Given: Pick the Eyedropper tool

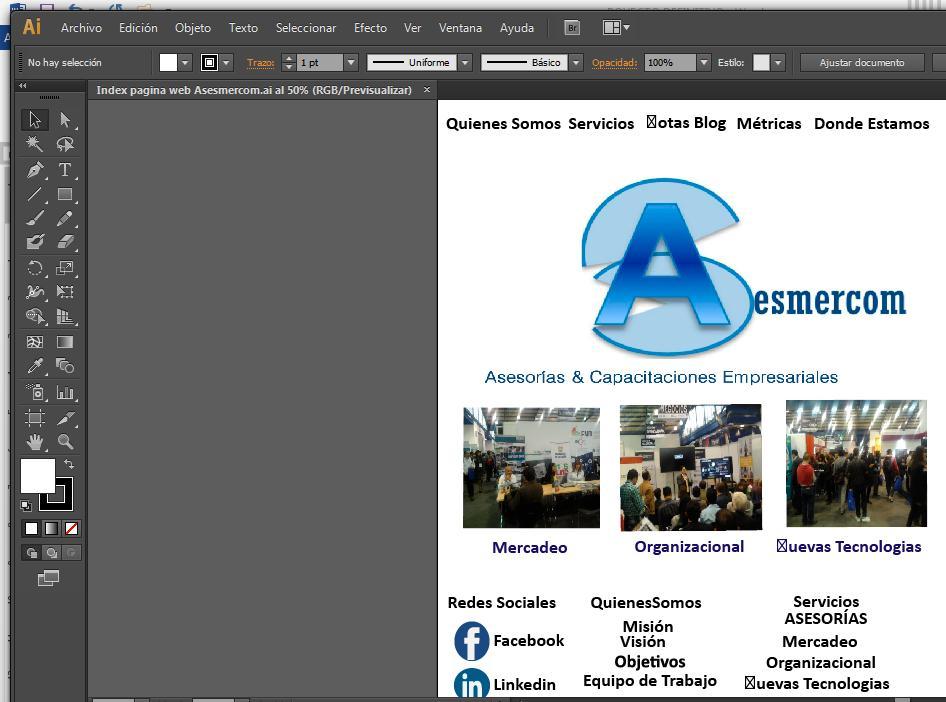Looking at the screenshot, I should click(x=35, y=366).
